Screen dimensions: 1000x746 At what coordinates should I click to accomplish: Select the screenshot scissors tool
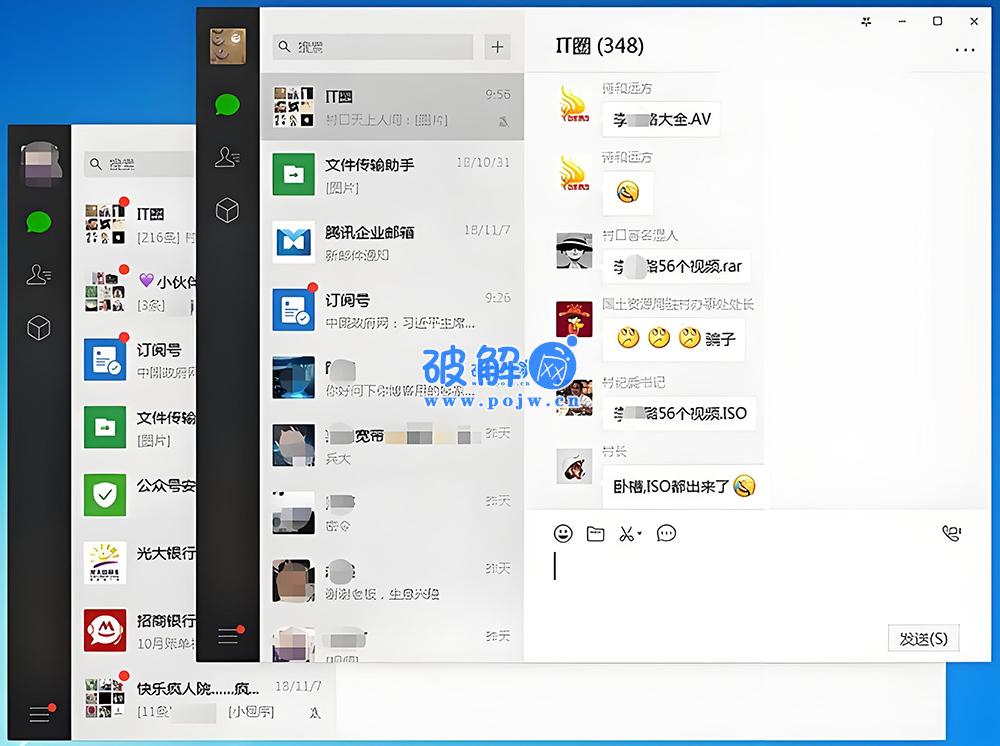625,533
